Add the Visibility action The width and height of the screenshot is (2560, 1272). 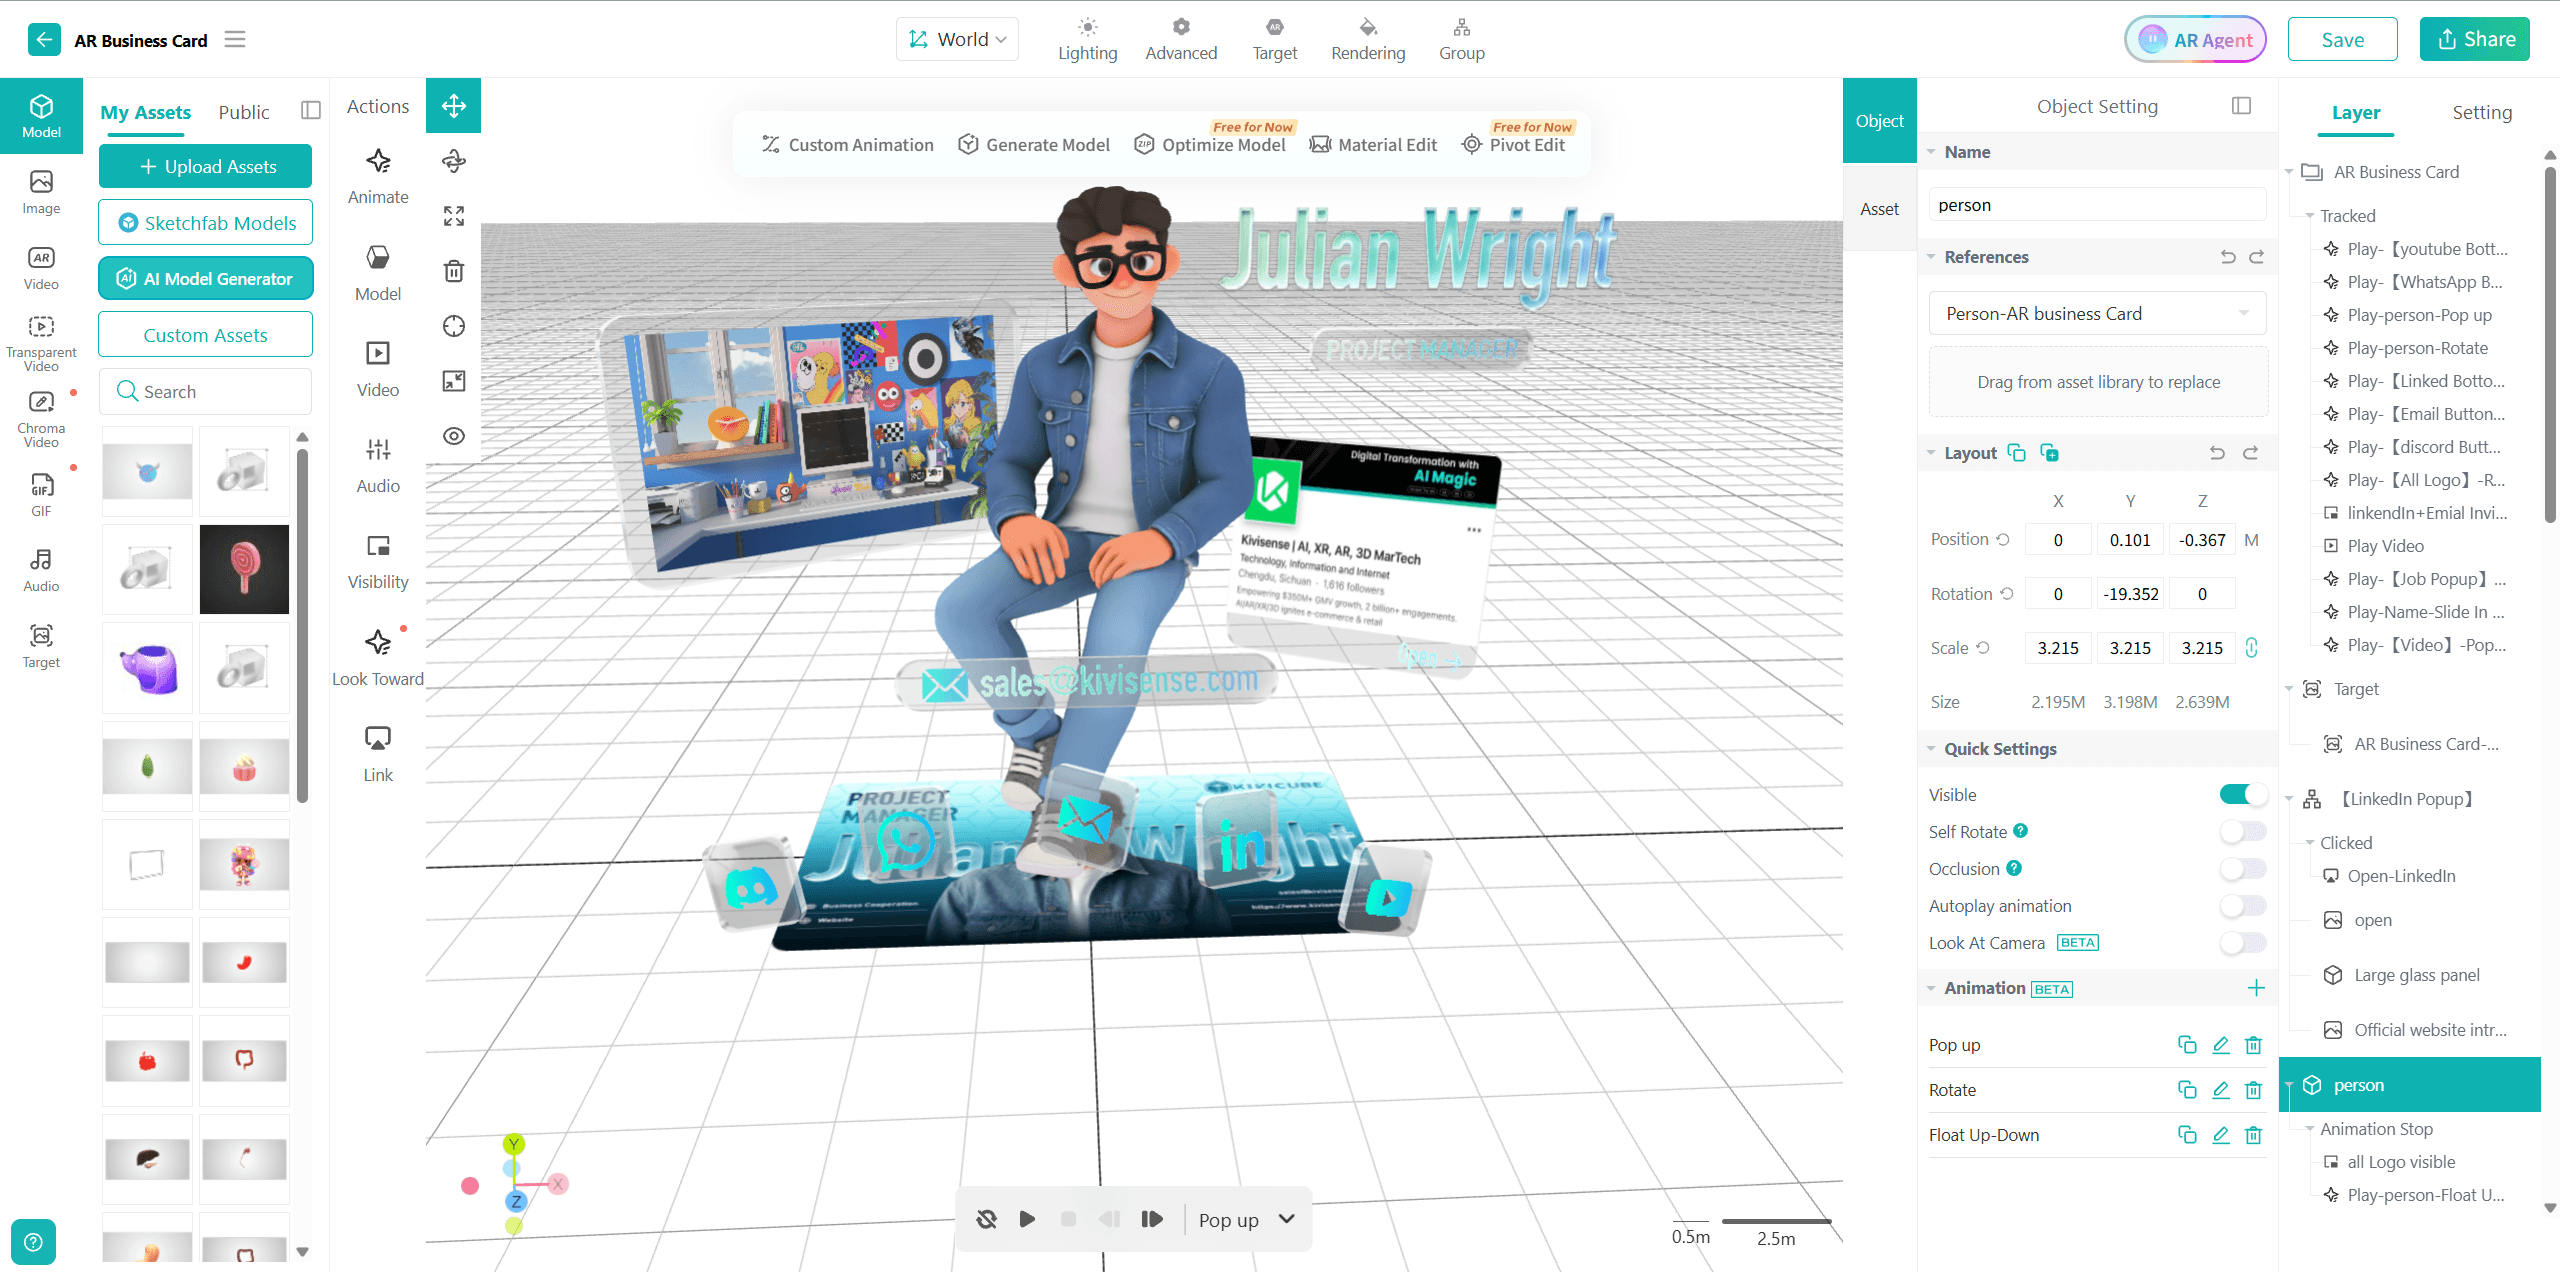(x=378, y=562)
